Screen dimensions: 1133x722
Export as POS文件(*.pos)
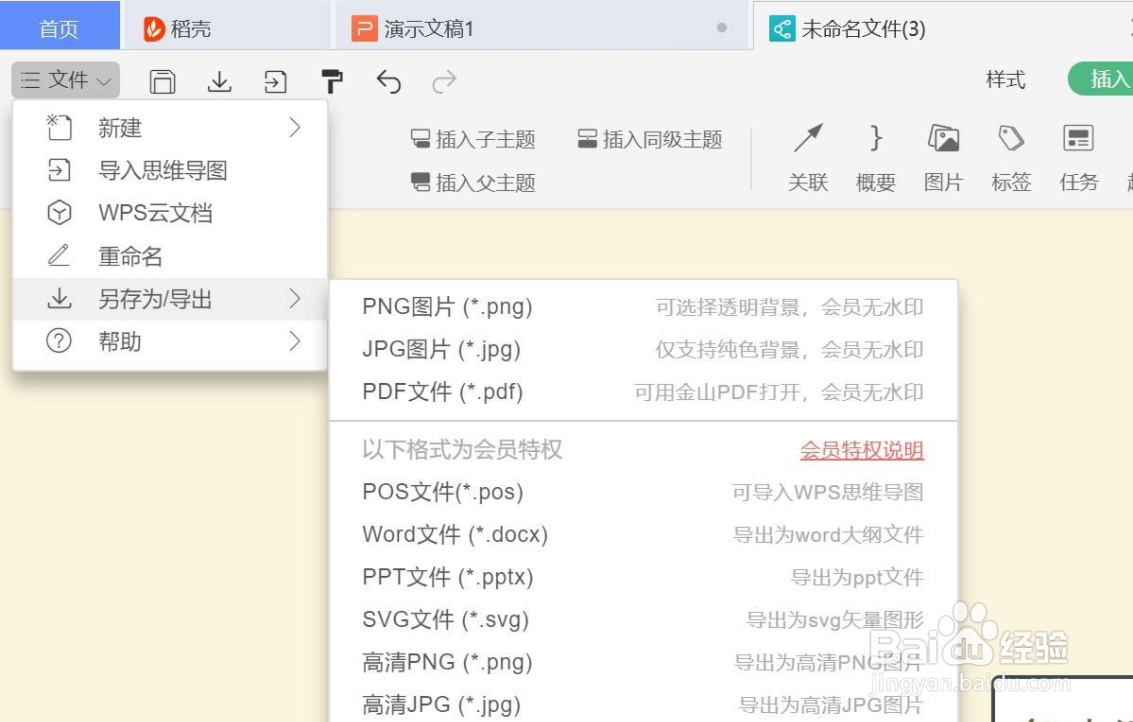coord(643,492)
